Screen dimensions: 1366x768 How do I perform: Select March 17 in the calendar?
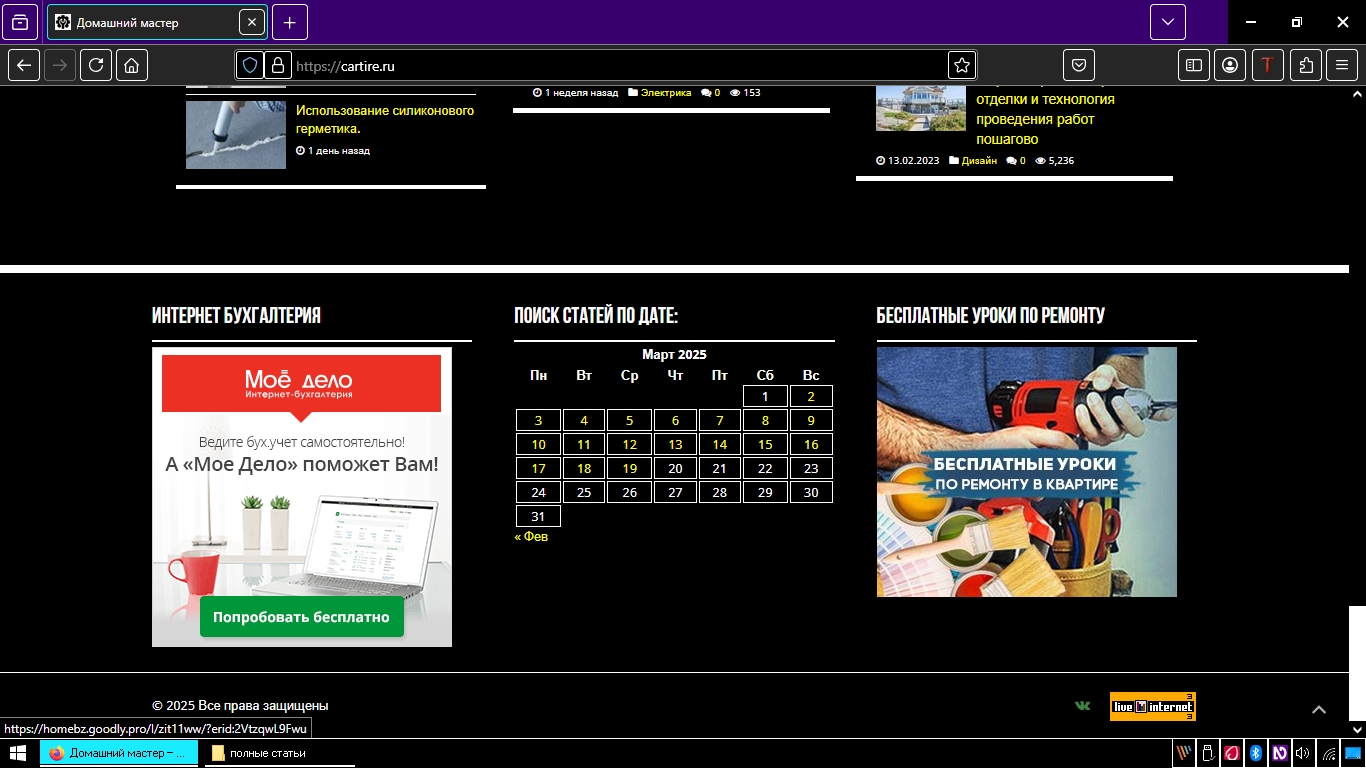click(x=538, y=468)
